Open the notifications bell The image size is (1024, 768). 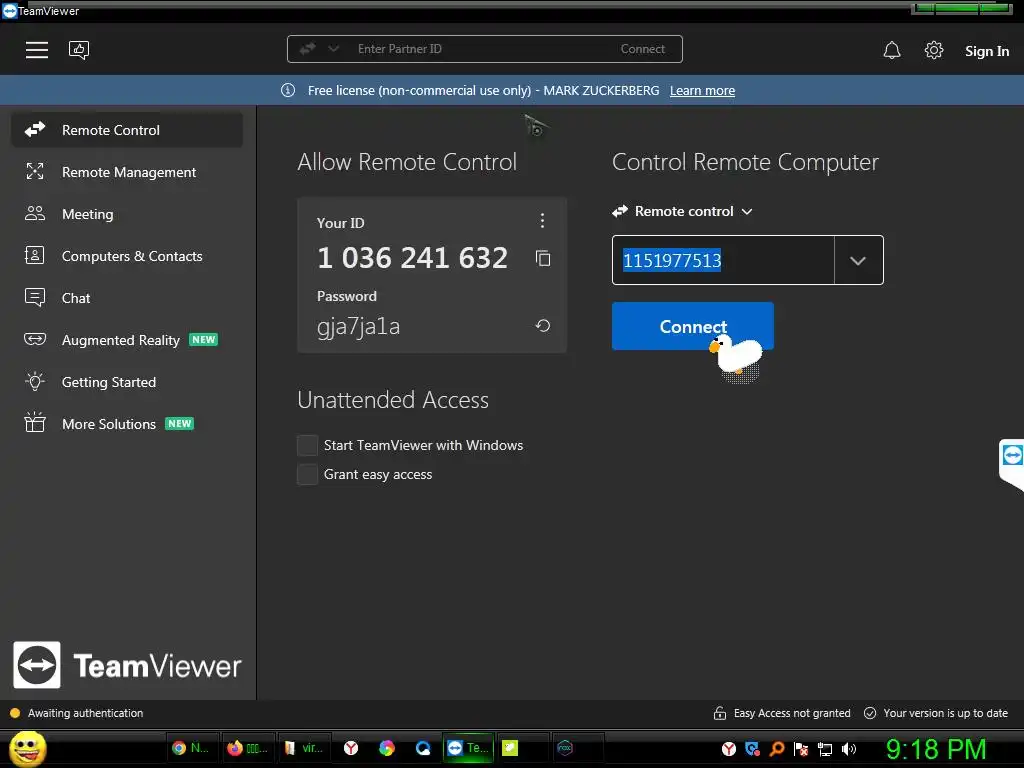click(891, 50)
